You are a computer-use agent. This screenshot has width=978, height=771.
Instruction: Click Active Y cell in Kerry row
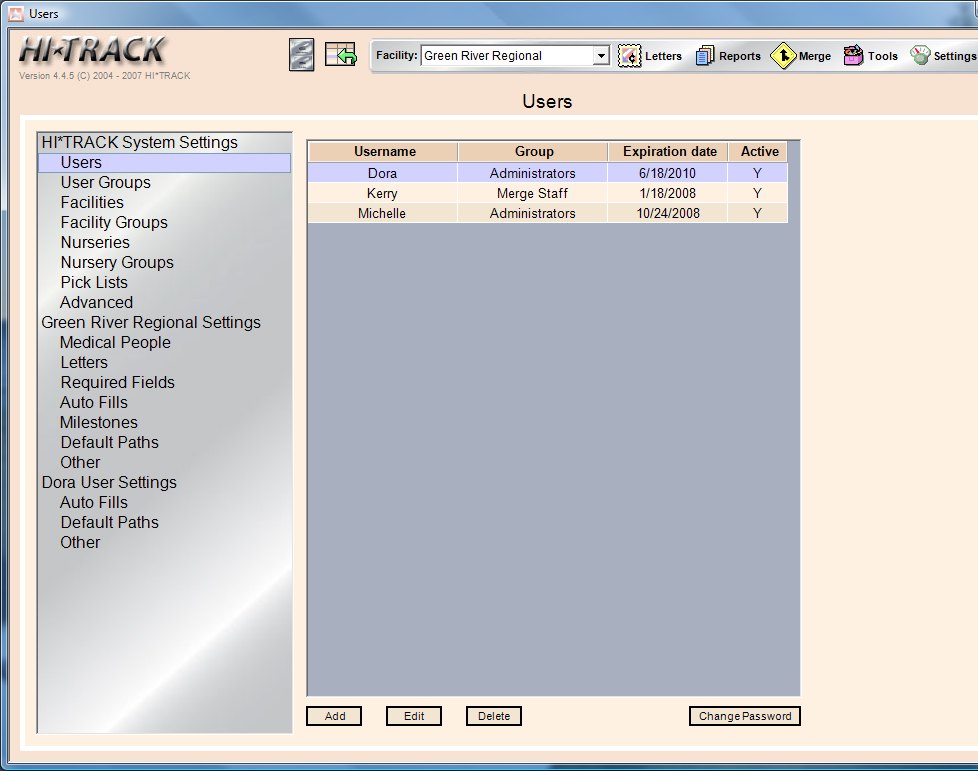[x=757, y=193]
